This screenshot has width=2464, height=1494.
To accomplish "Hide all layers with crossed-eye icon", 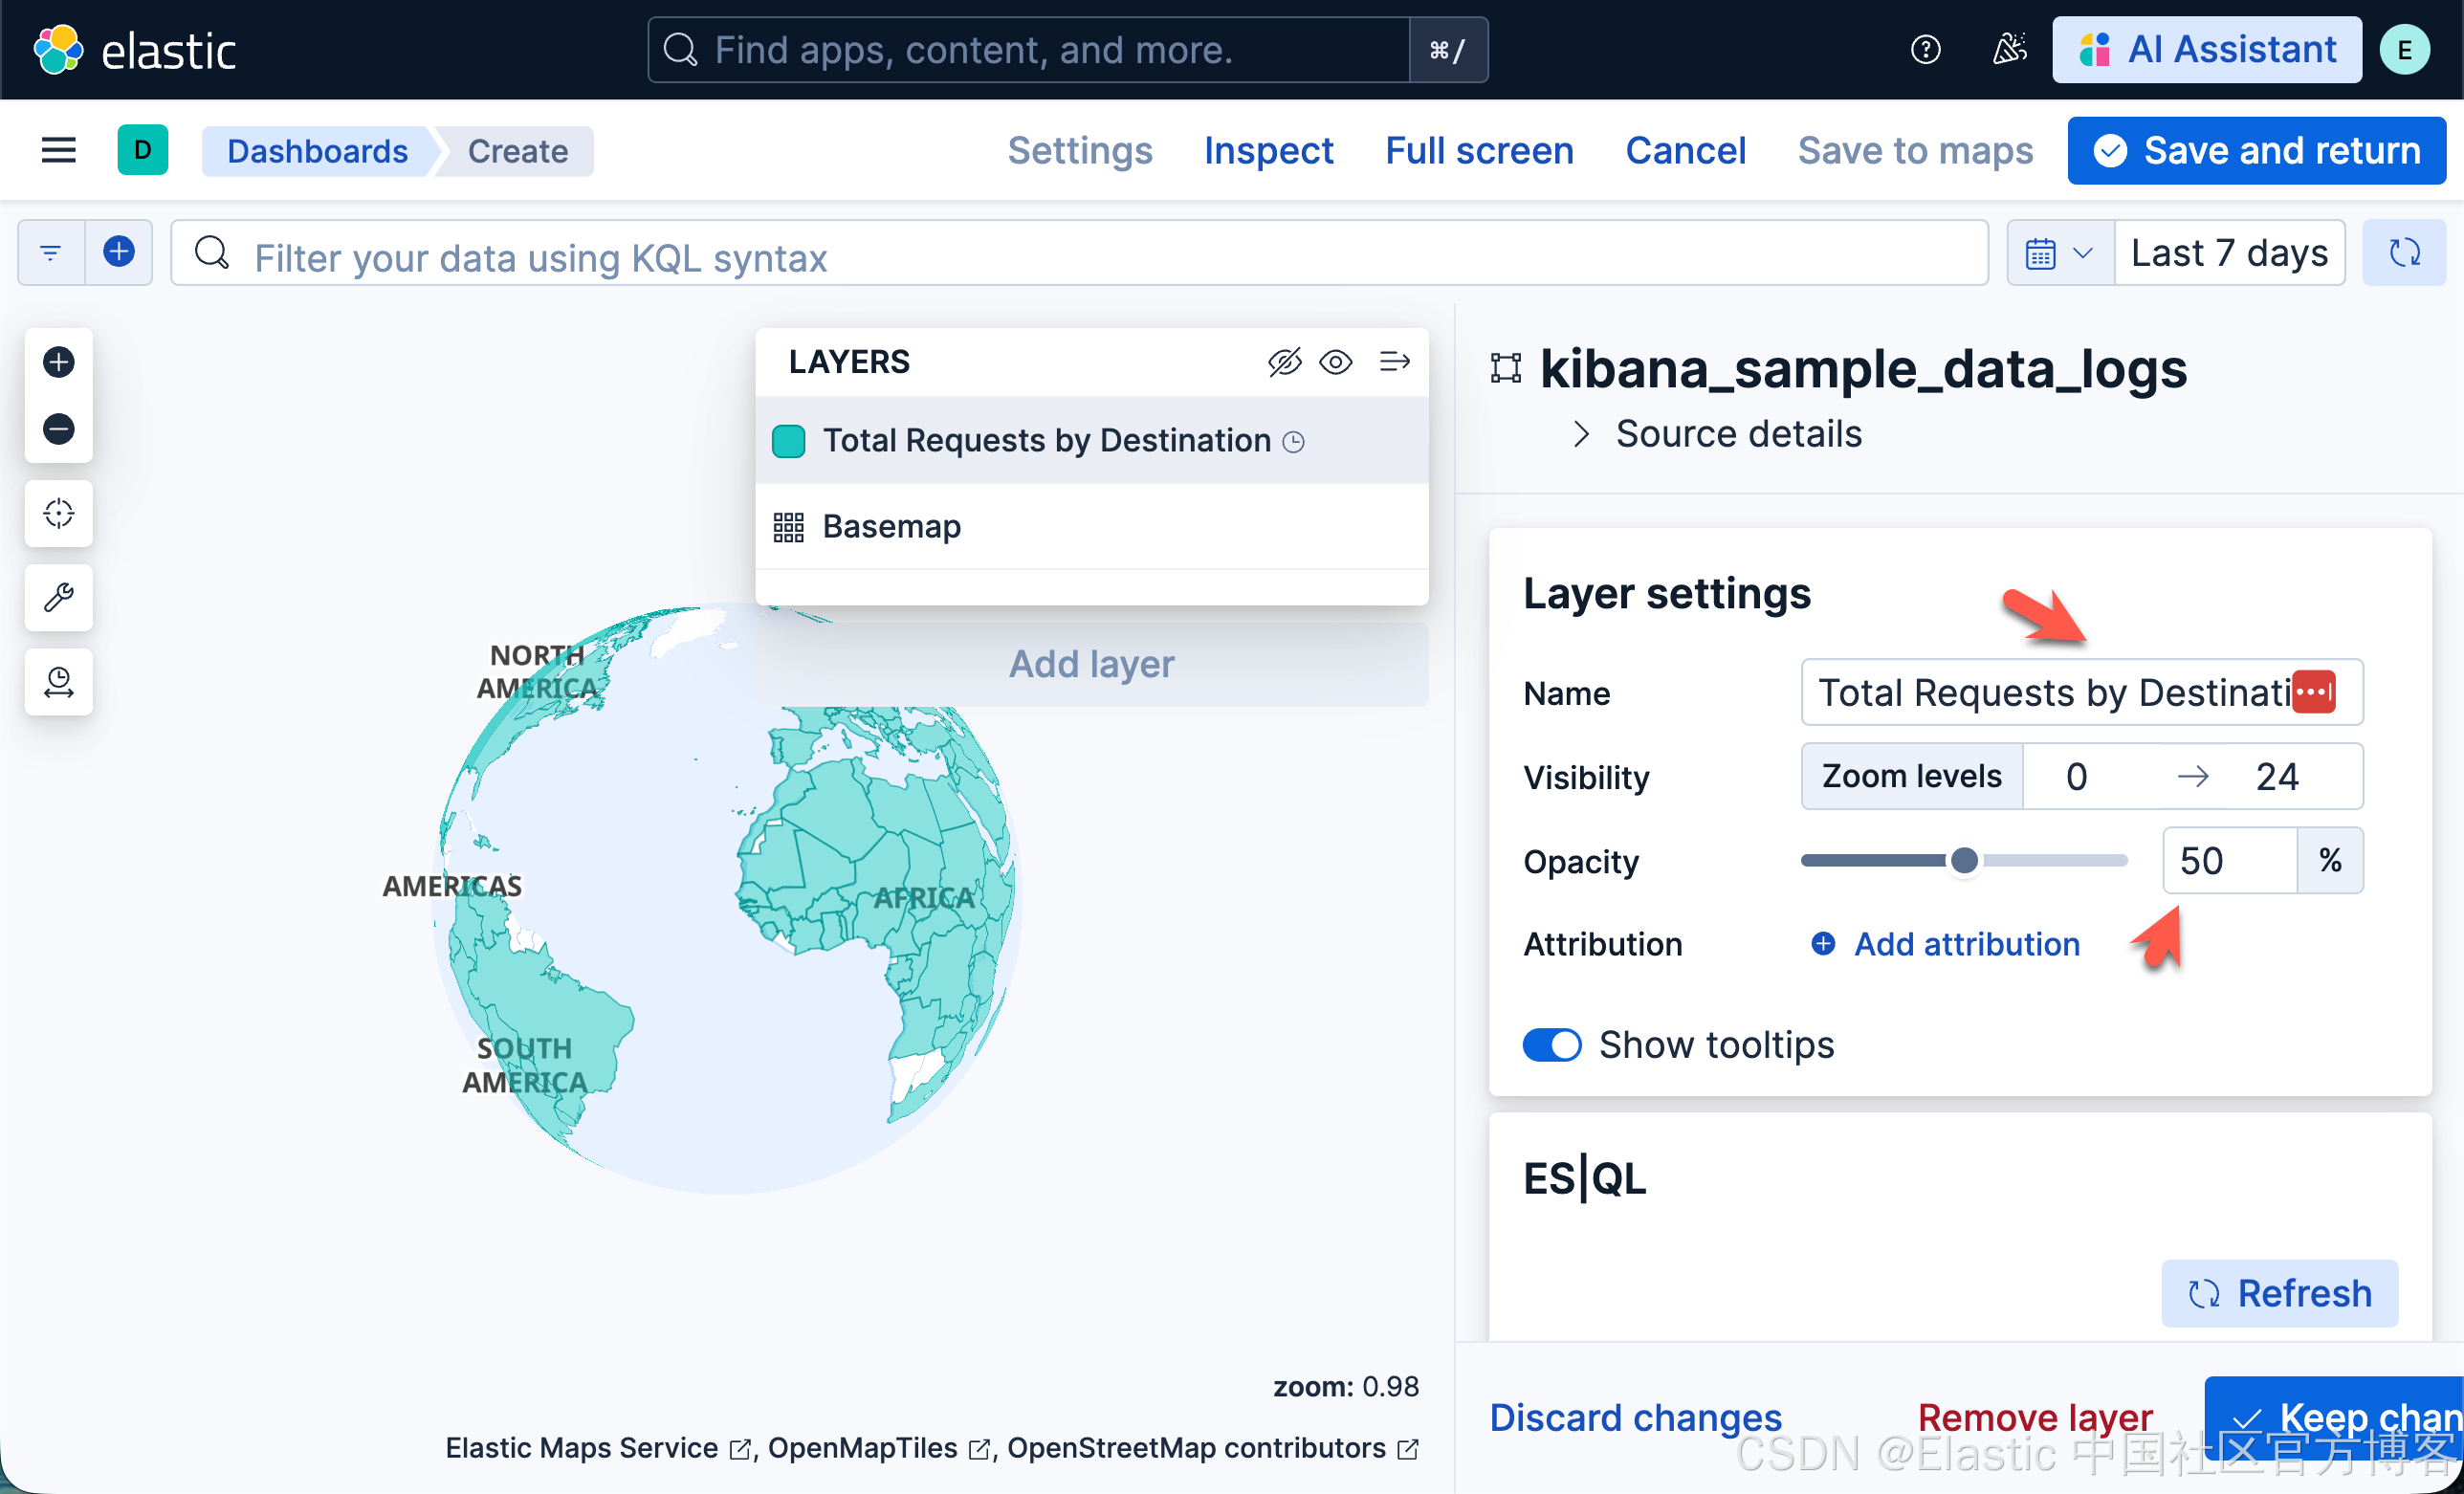I will 1284,362.
